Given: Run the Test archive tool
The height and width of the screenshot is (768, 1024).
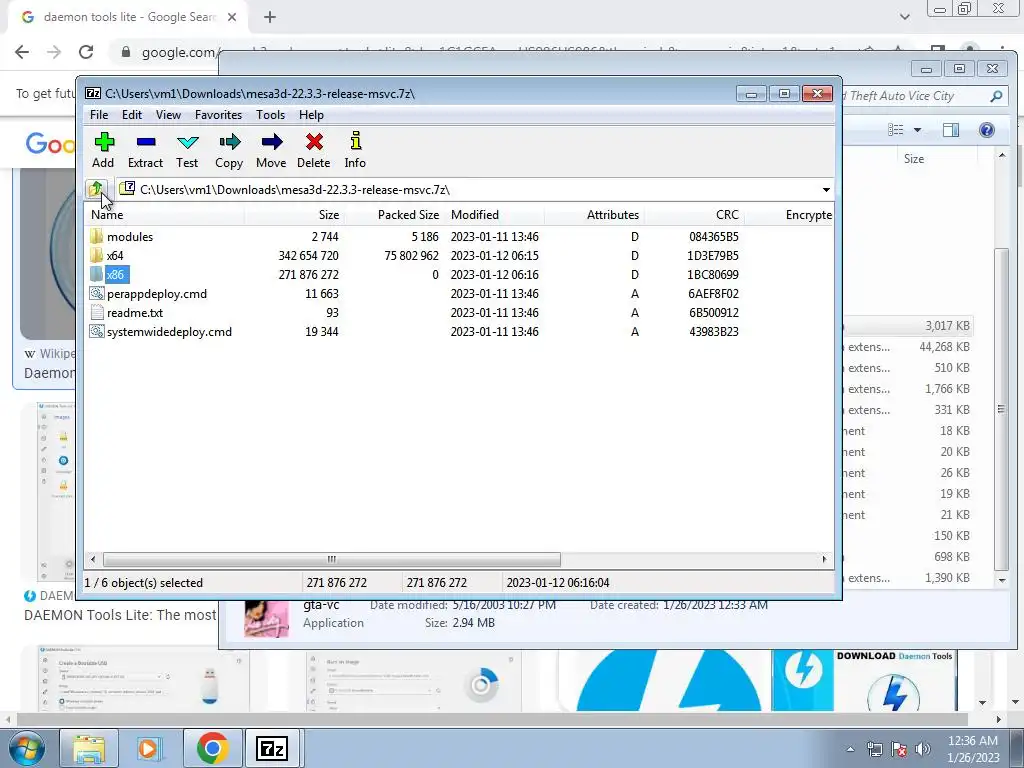Looking at the screenshot, I should point(187,142).
